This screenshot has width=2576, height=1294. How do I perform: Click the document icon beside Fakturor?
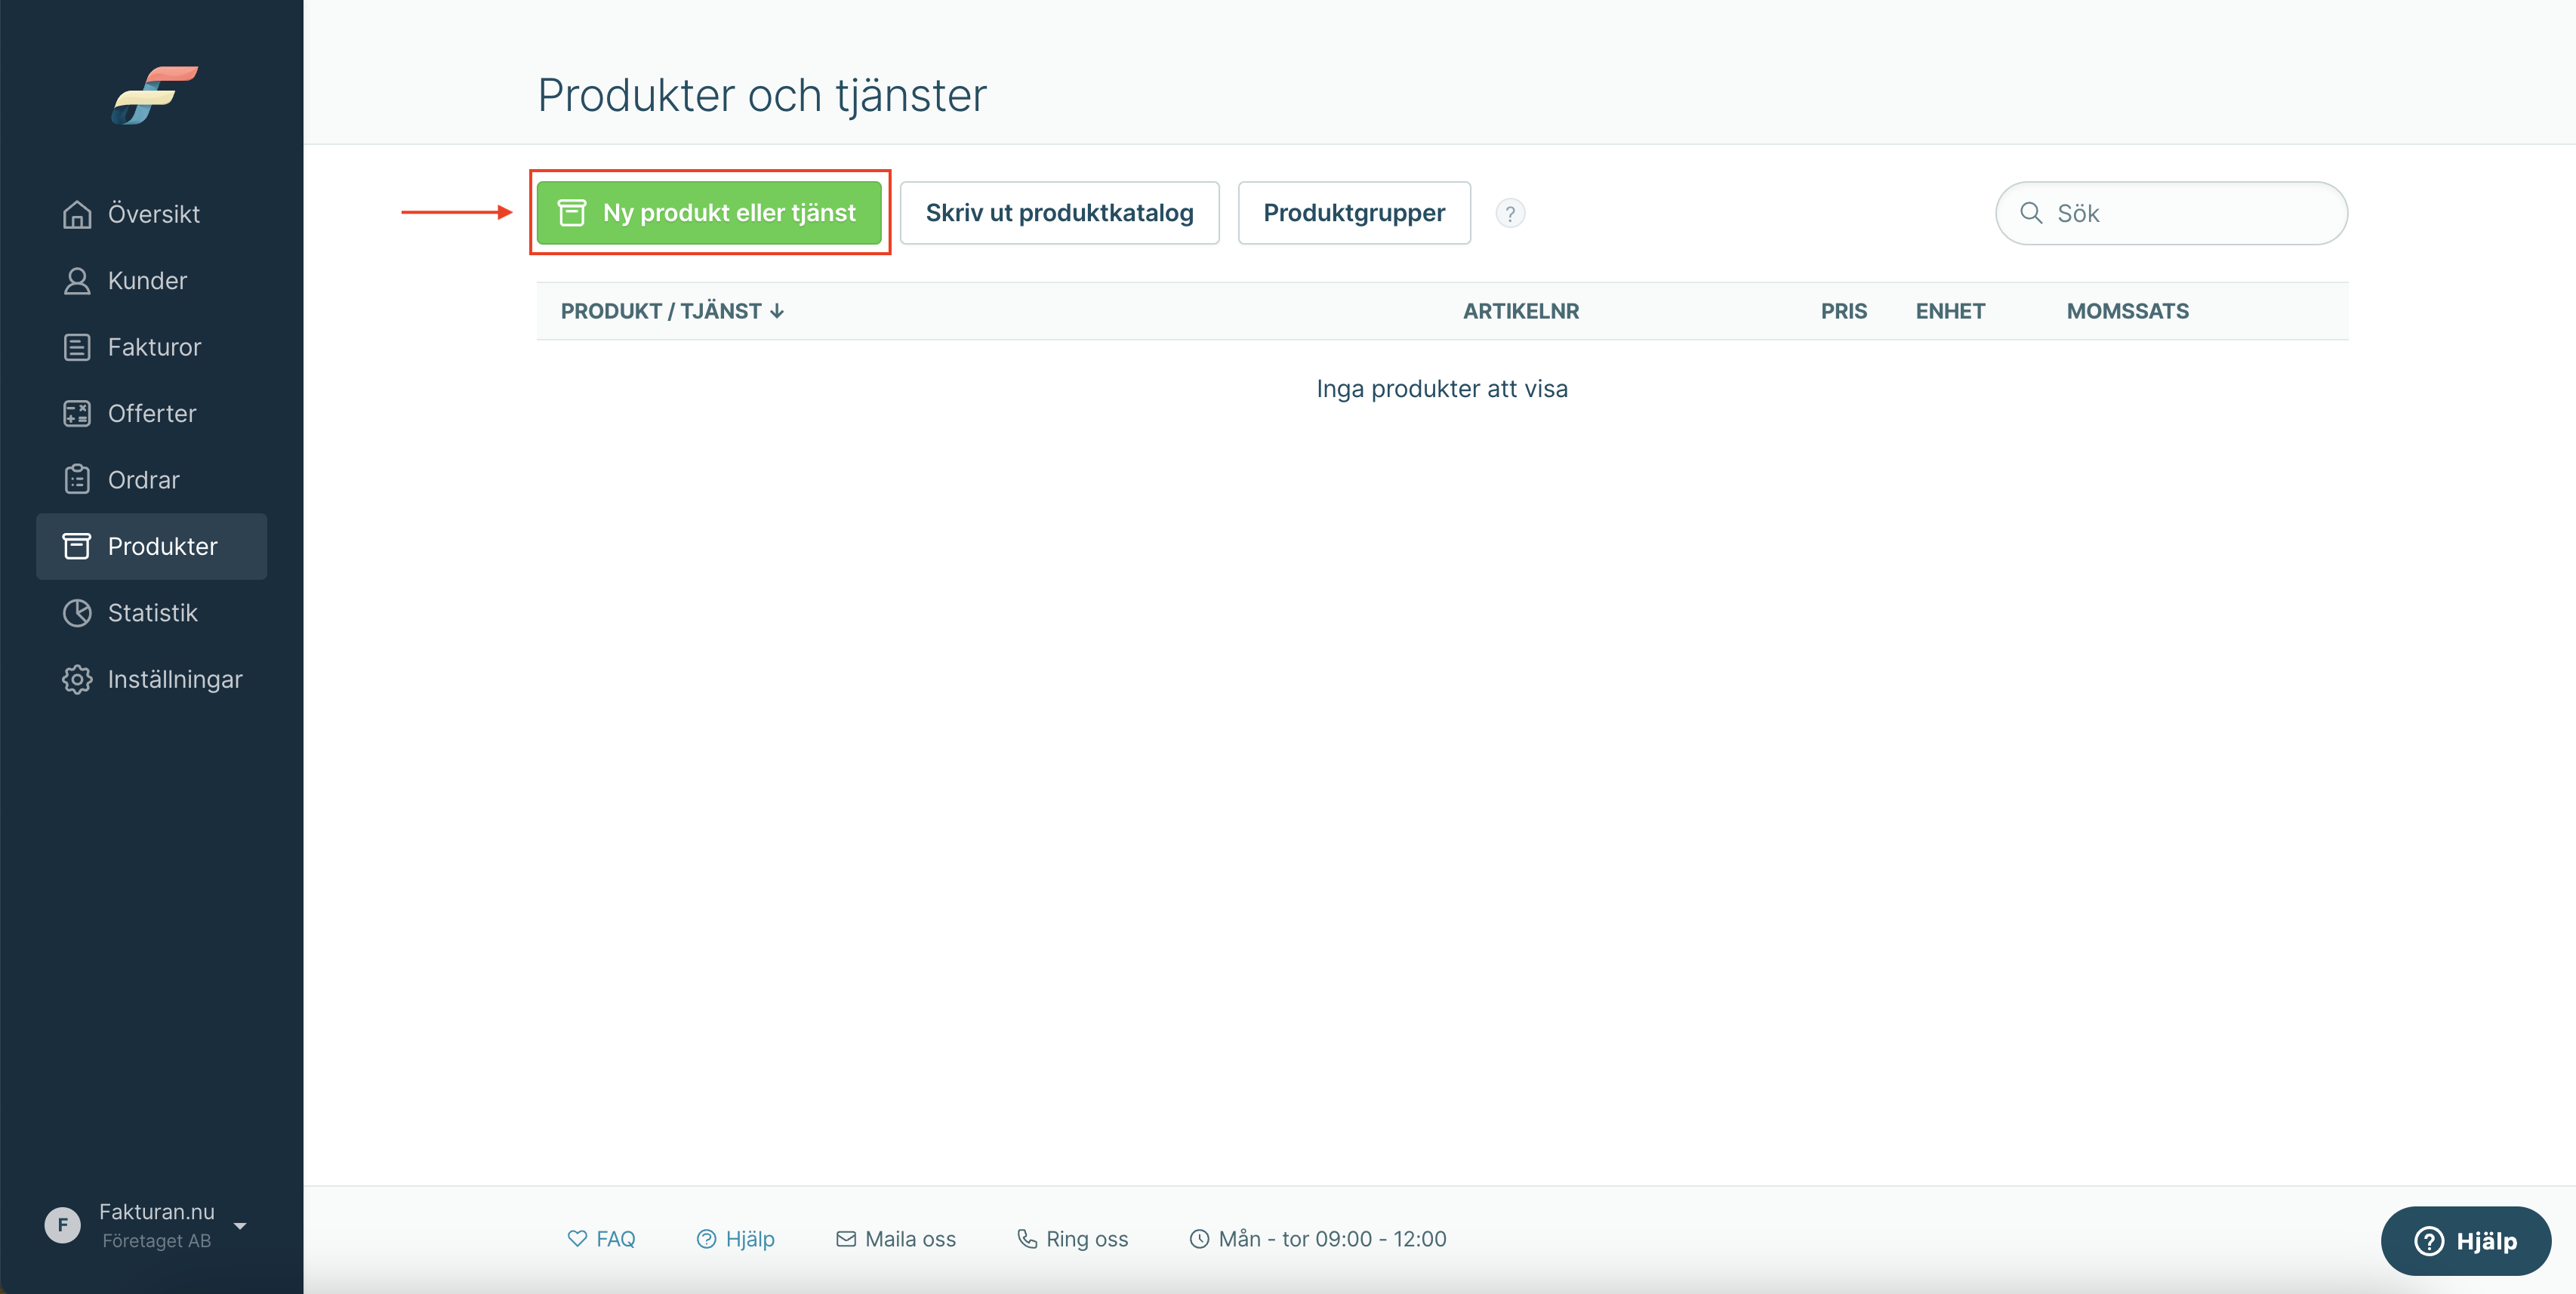(77, 347)
